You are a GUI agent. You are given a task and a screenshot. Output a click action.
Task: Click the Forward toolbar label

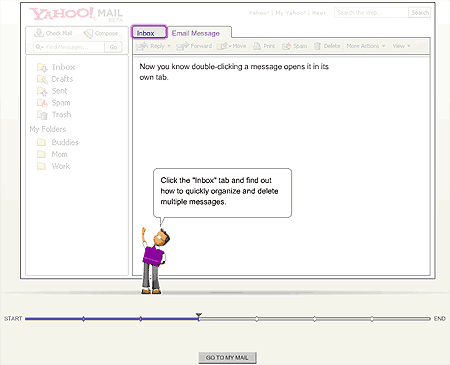pos(201,46)
